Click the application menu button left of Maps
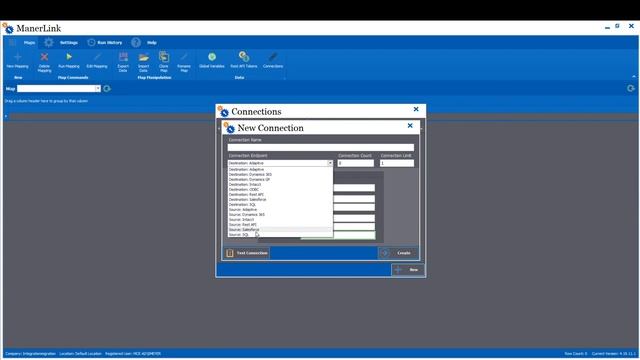Viewport: 640px width, 360px height. click(12, 42)
